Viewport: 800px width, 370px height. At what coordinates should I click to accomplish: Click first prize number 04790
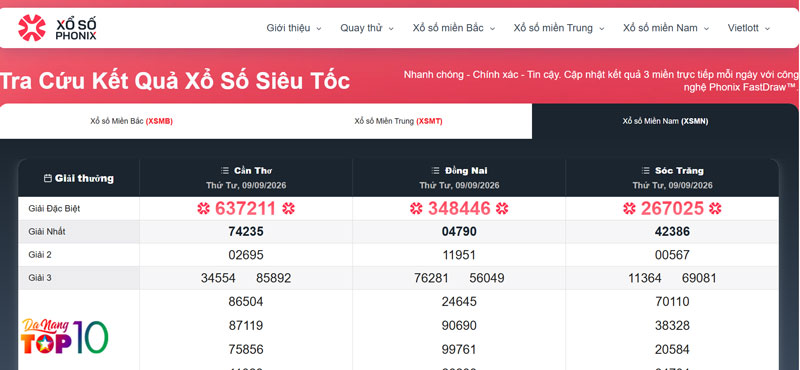[459, 232]
